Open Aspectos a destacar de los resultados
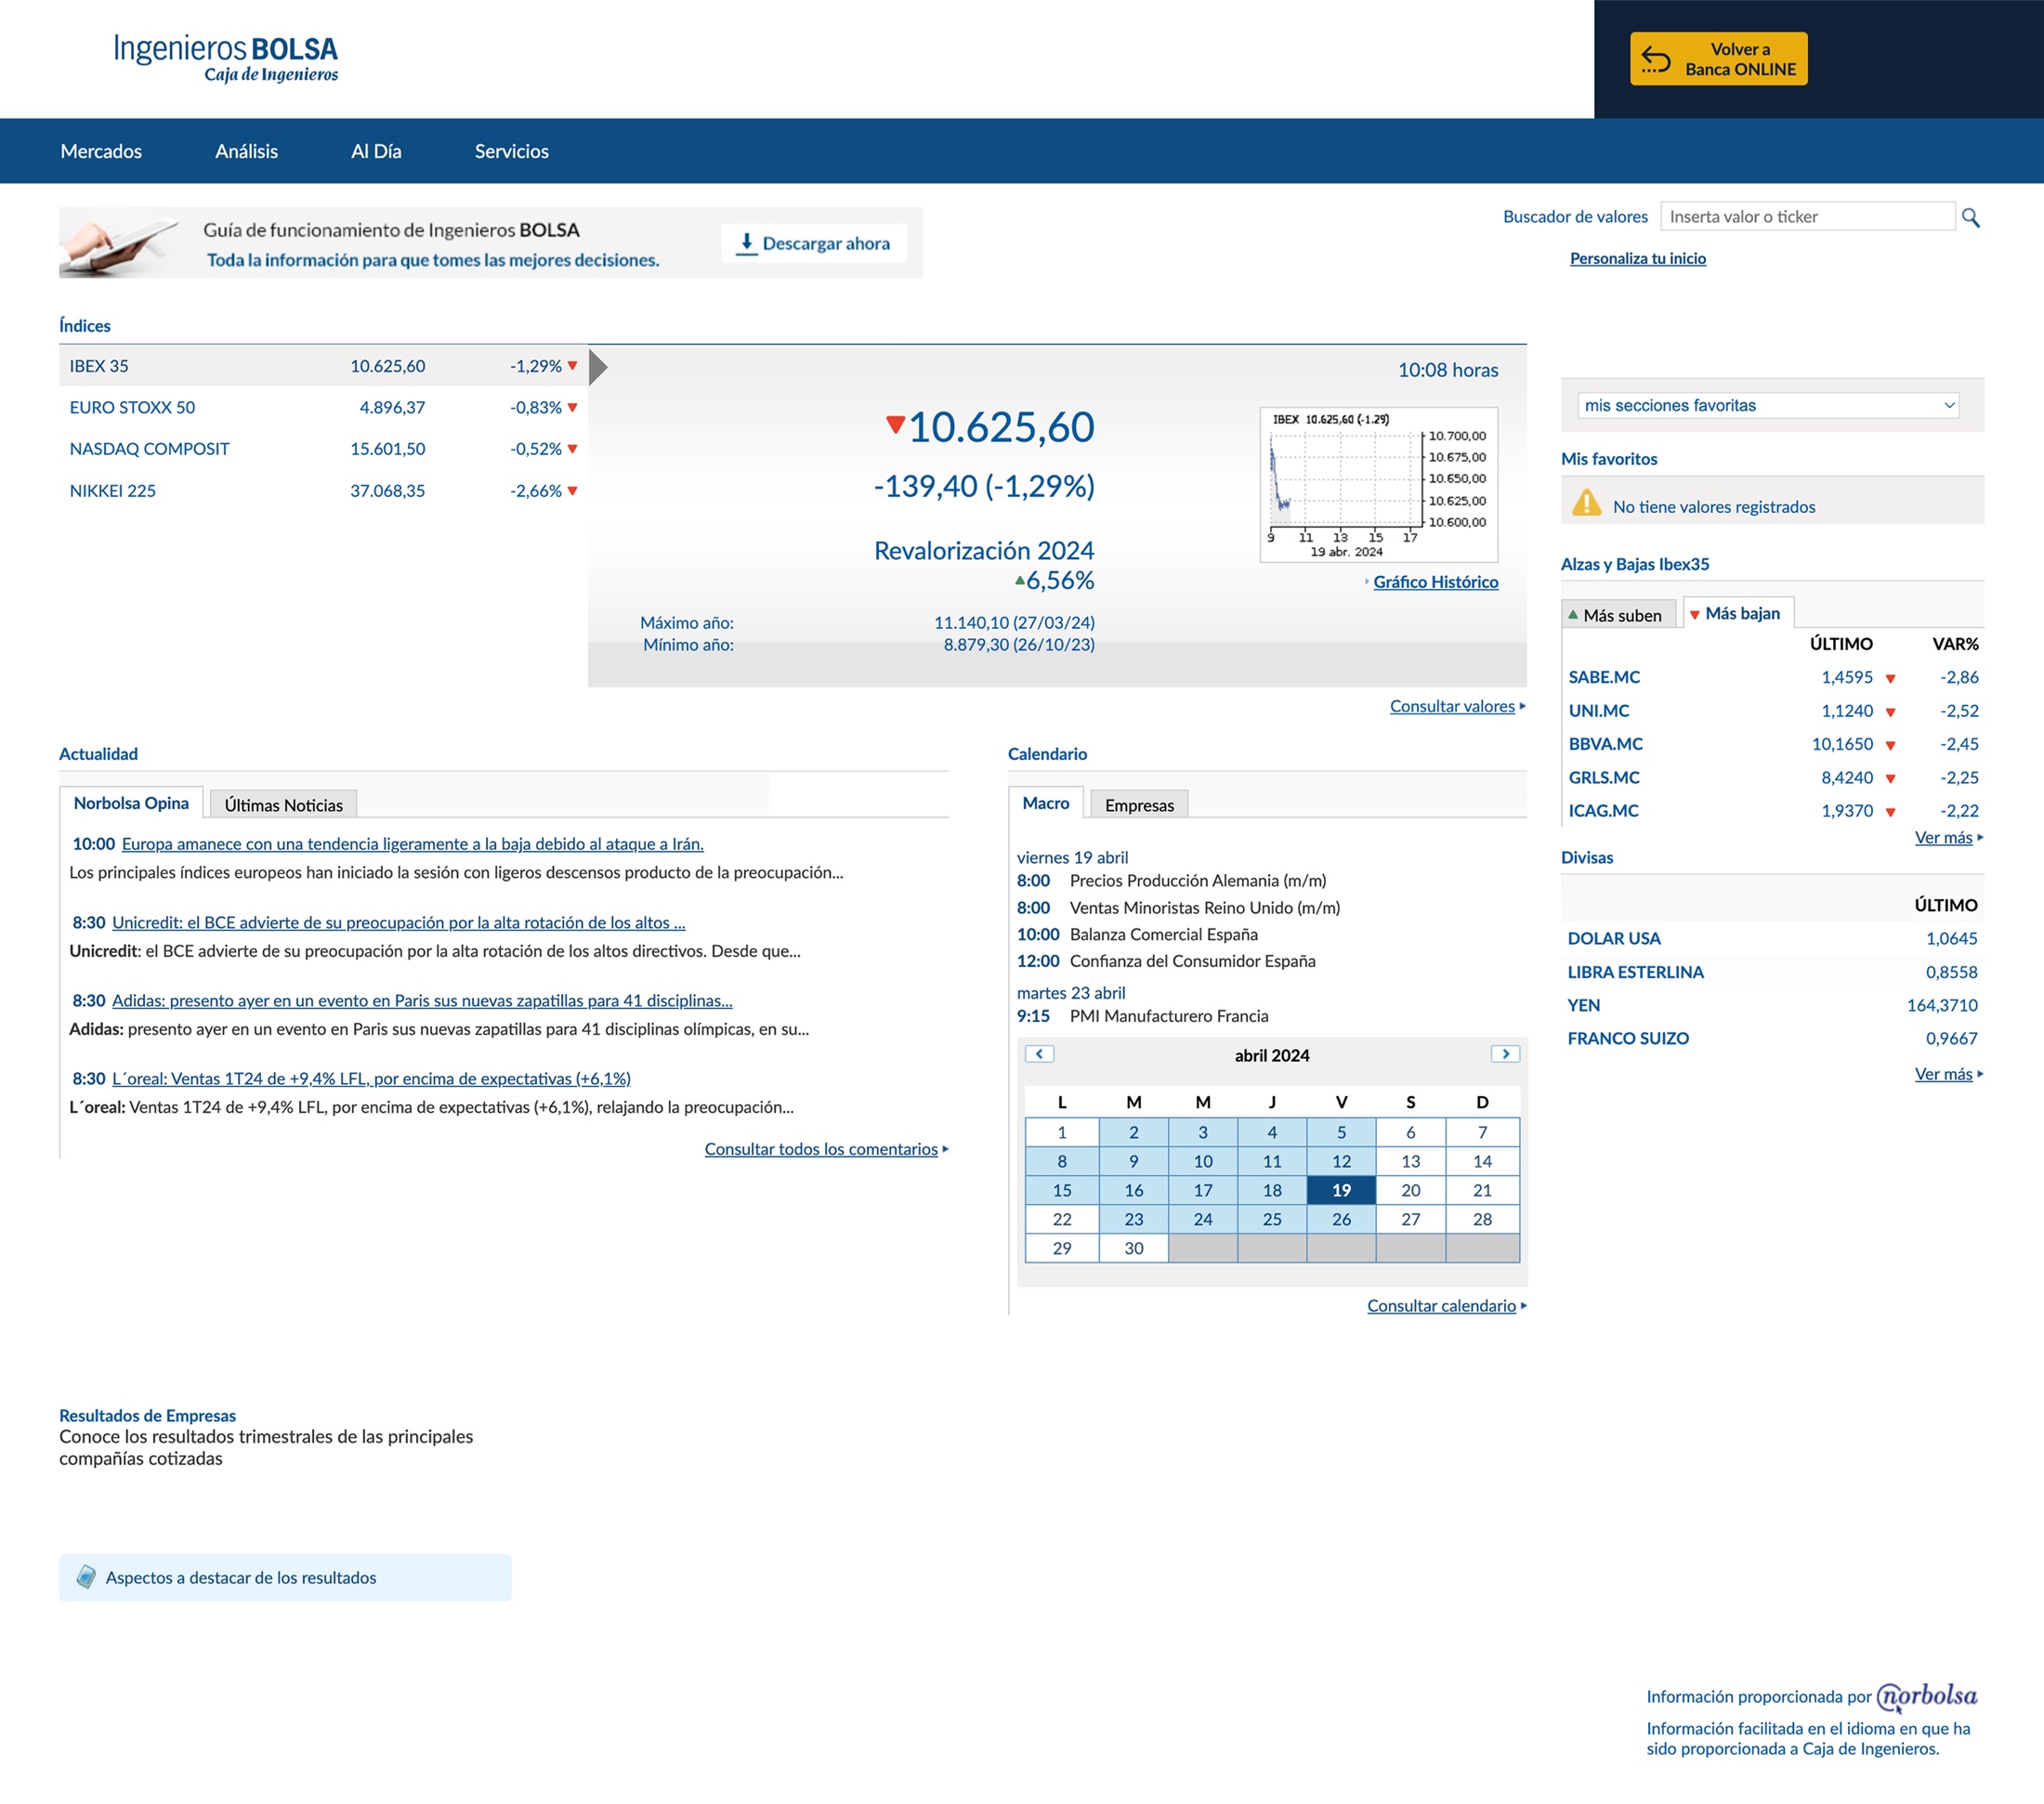This screenshot has height=1804, width=2044. (285, 1577)
